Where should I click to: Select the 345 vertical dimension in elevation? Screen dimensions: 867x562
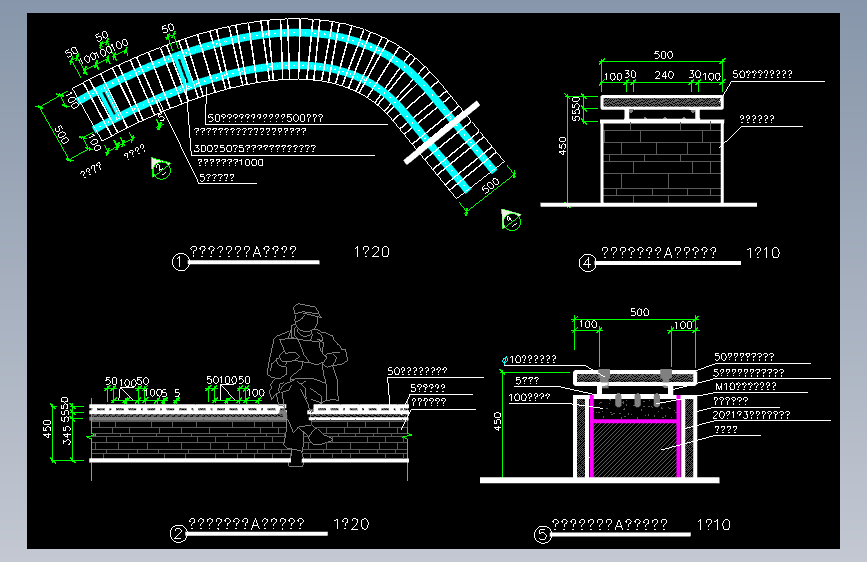tap(67, 435)
